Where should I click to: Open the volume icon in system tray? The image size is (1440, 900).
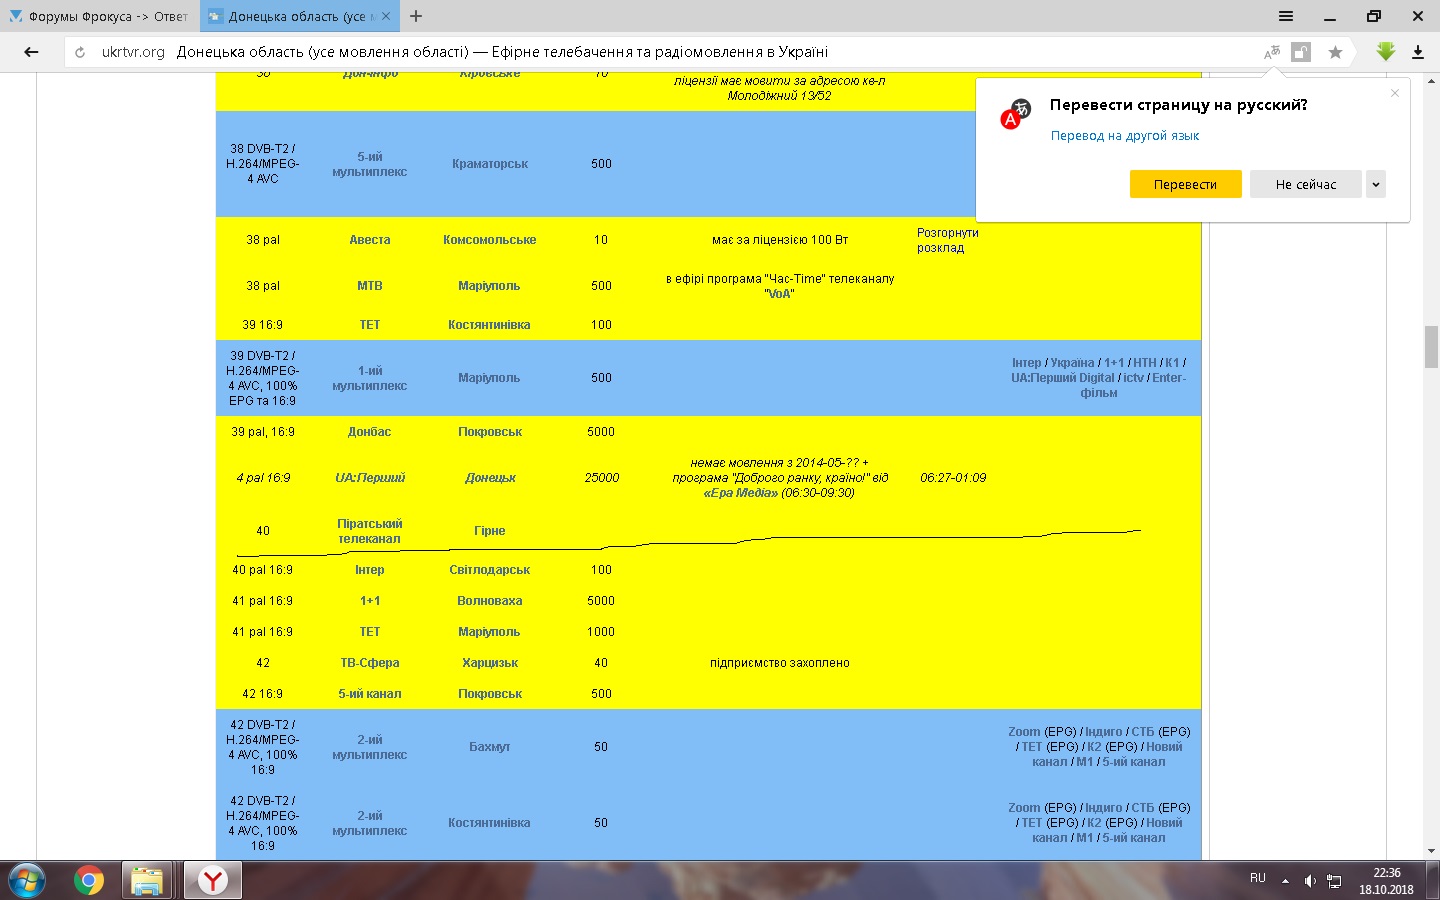pyautogui.click(x=1310, y=881)
